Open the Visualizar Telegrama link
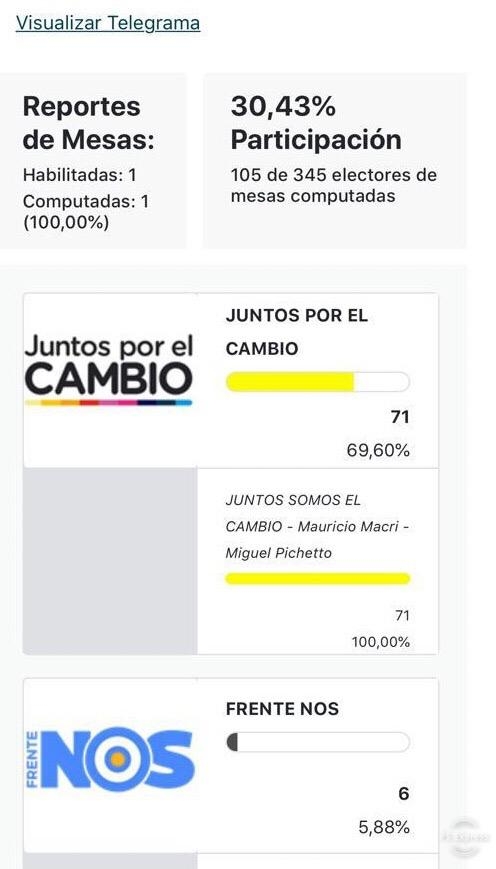 pyautogui.click(x=108, y=23)
